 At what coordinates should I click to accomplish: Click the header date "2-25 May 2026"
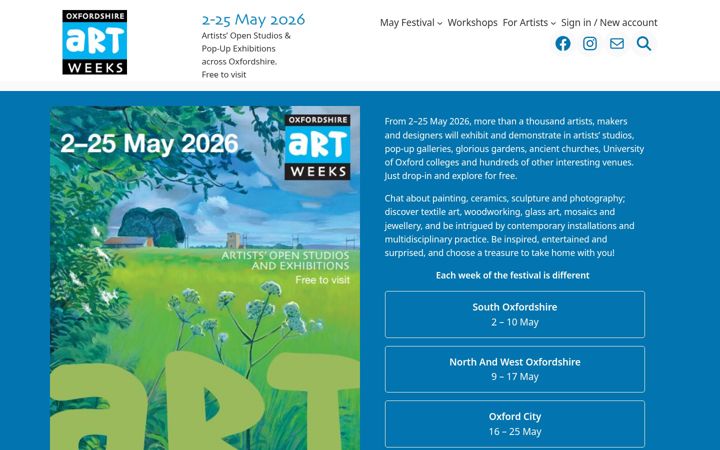[x=253, y=20]
